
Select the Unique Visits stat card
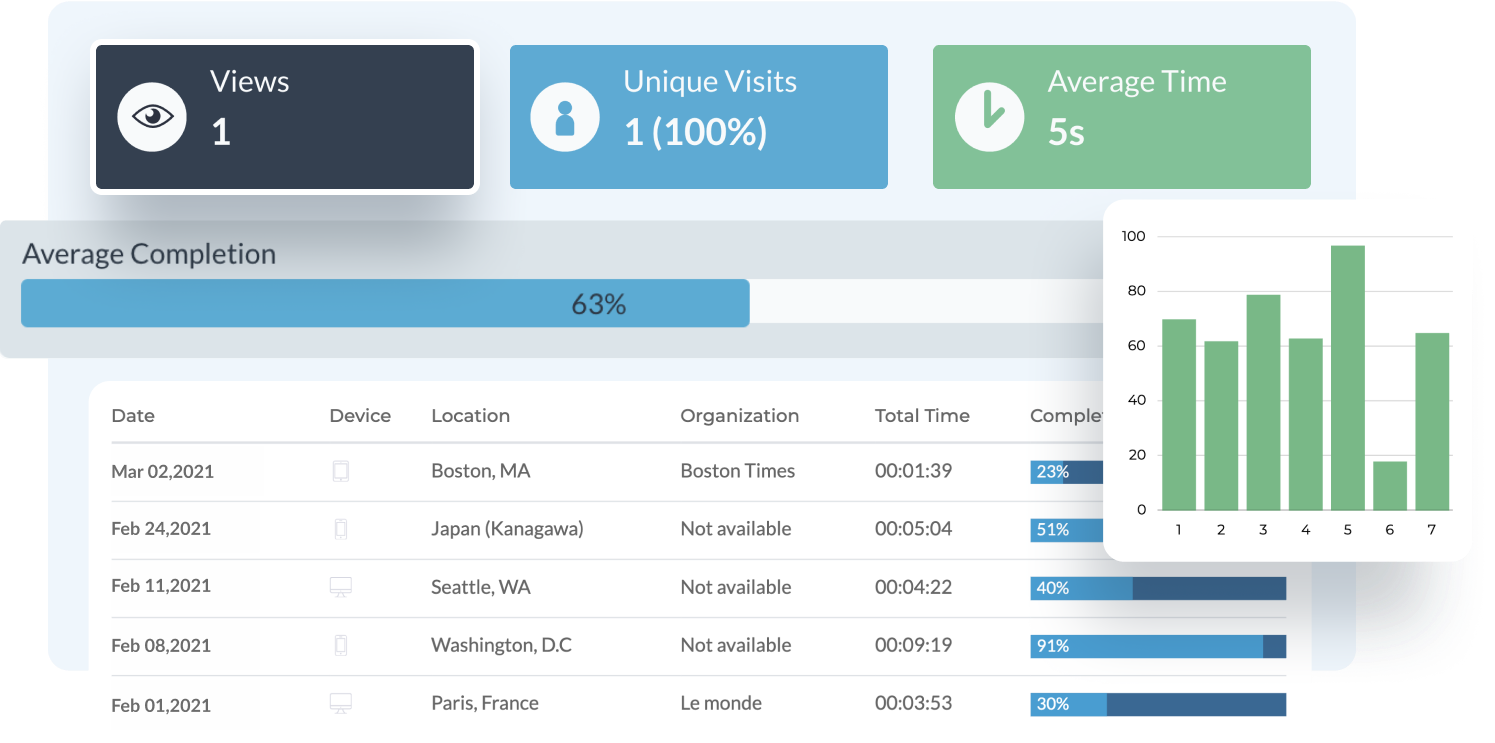(x=699, y=117)
